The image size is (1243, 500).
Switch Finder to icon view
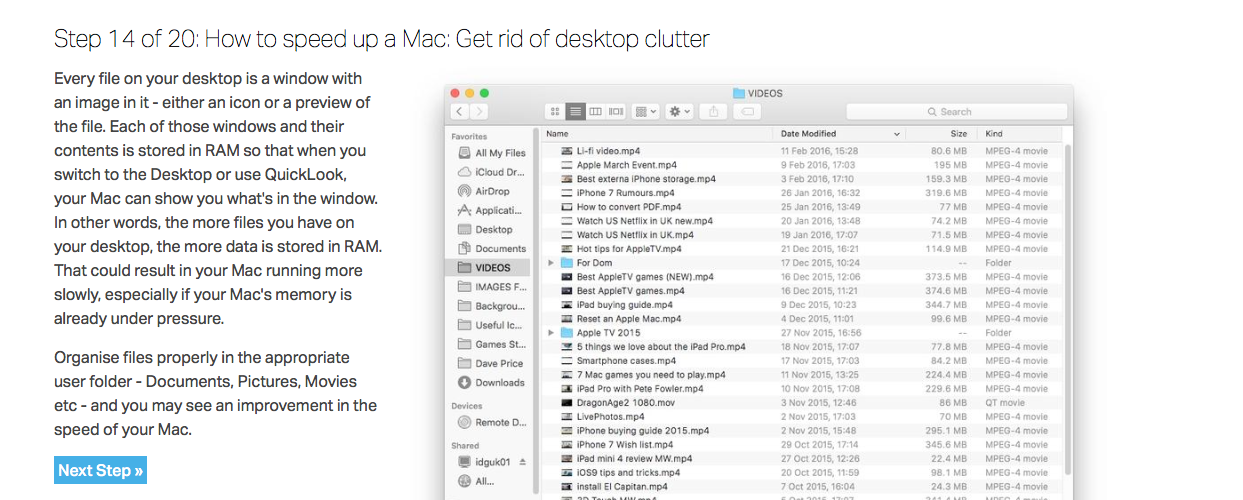point(555,112)
